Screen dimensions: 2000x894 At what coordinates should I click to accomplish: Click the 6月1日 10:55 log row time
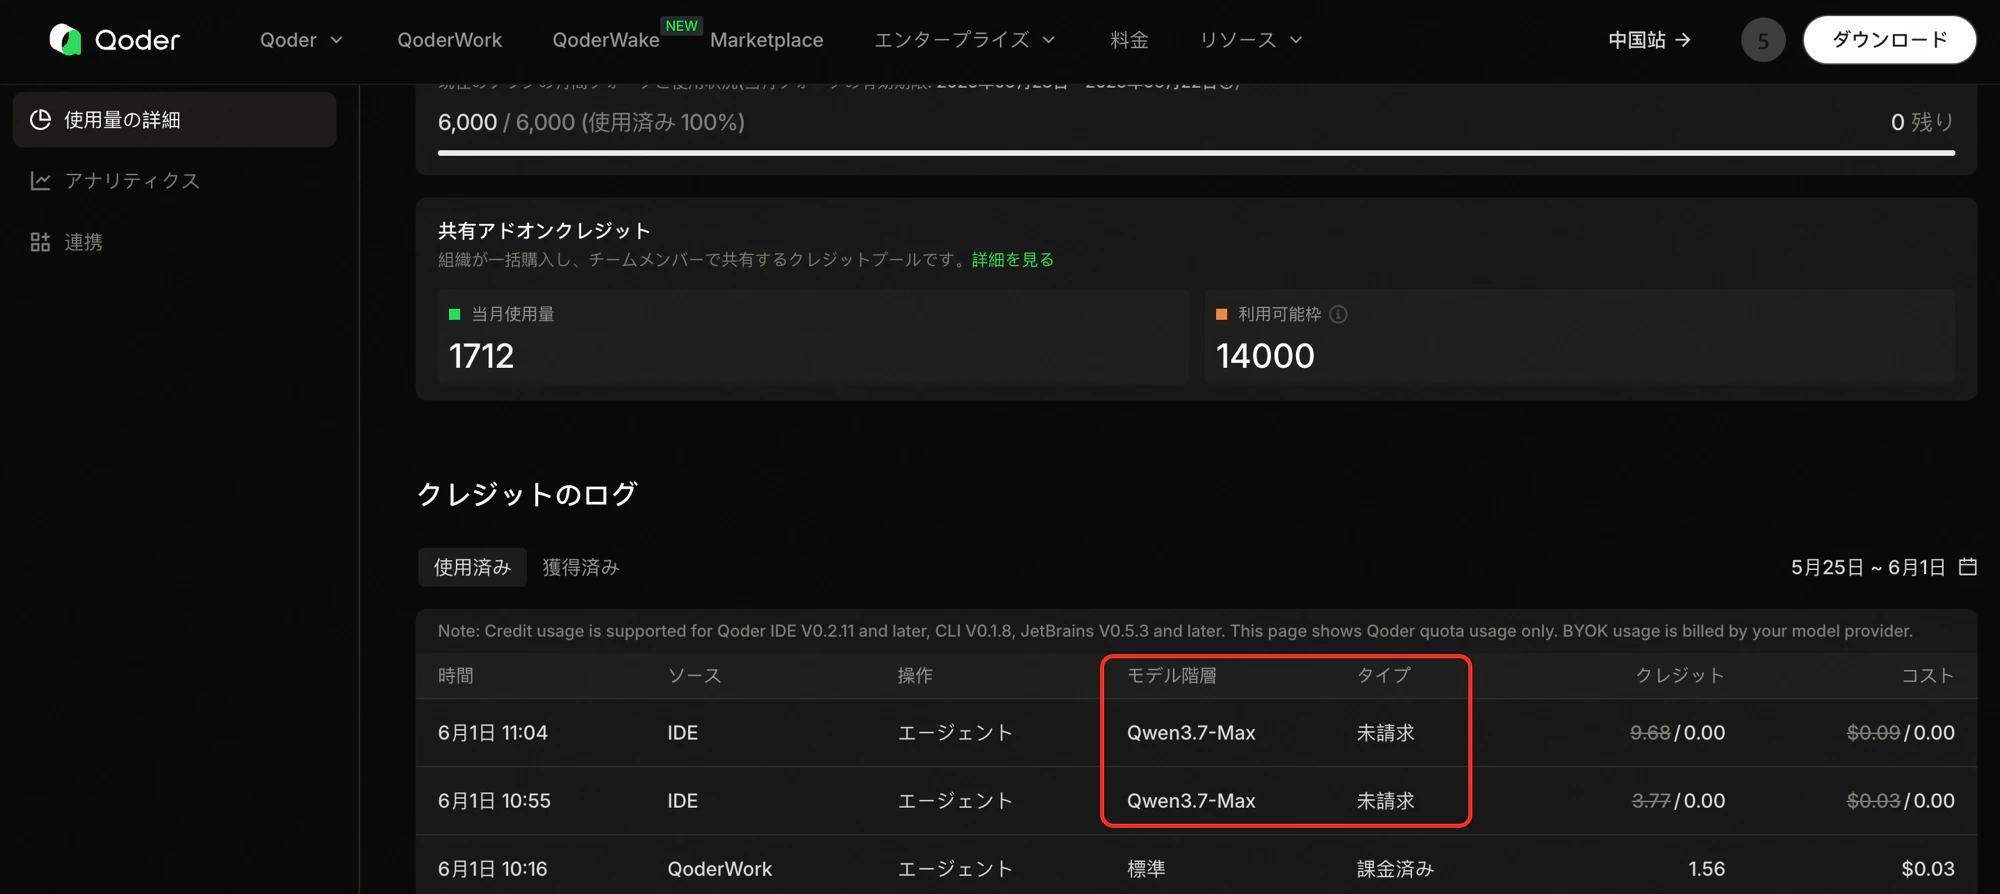(x=494, y=801)
